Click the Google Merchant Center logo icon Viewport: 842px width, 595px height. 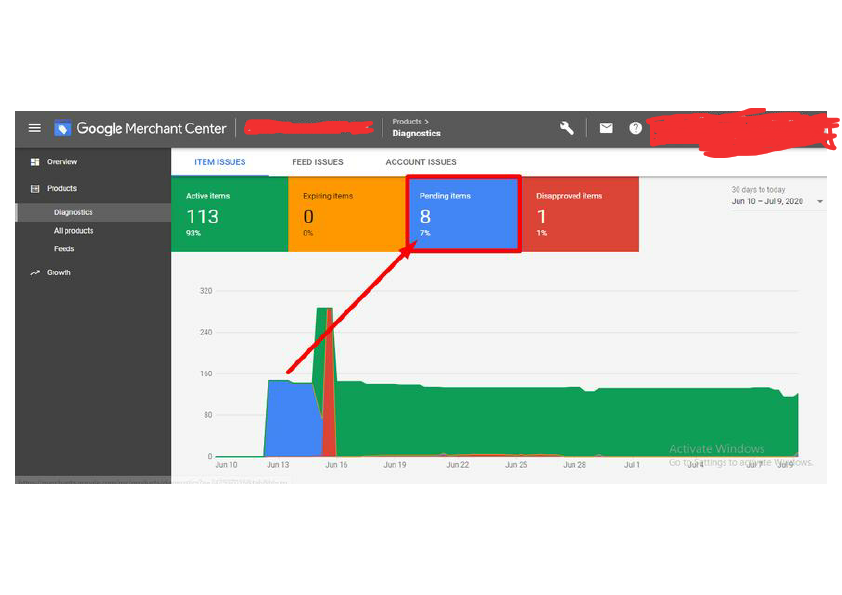[62, 128]
